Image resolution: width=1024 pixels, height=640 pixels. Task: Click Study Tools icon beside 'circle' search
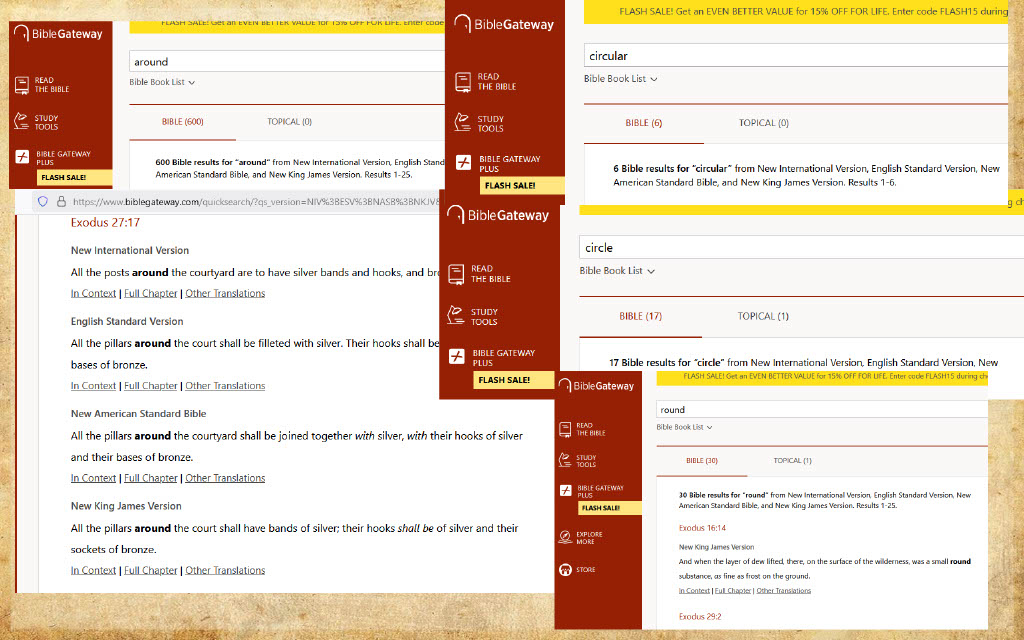[x=456, y=317]
